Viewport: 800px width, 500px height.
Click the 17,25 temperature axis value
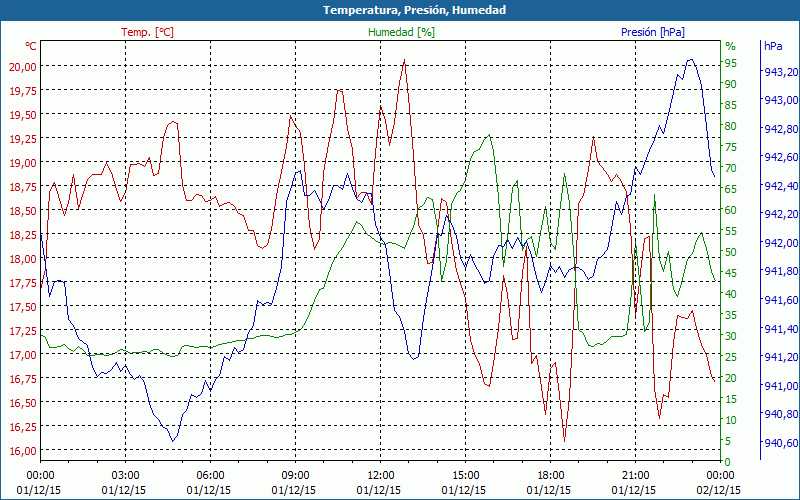click(x=23, y=330)
